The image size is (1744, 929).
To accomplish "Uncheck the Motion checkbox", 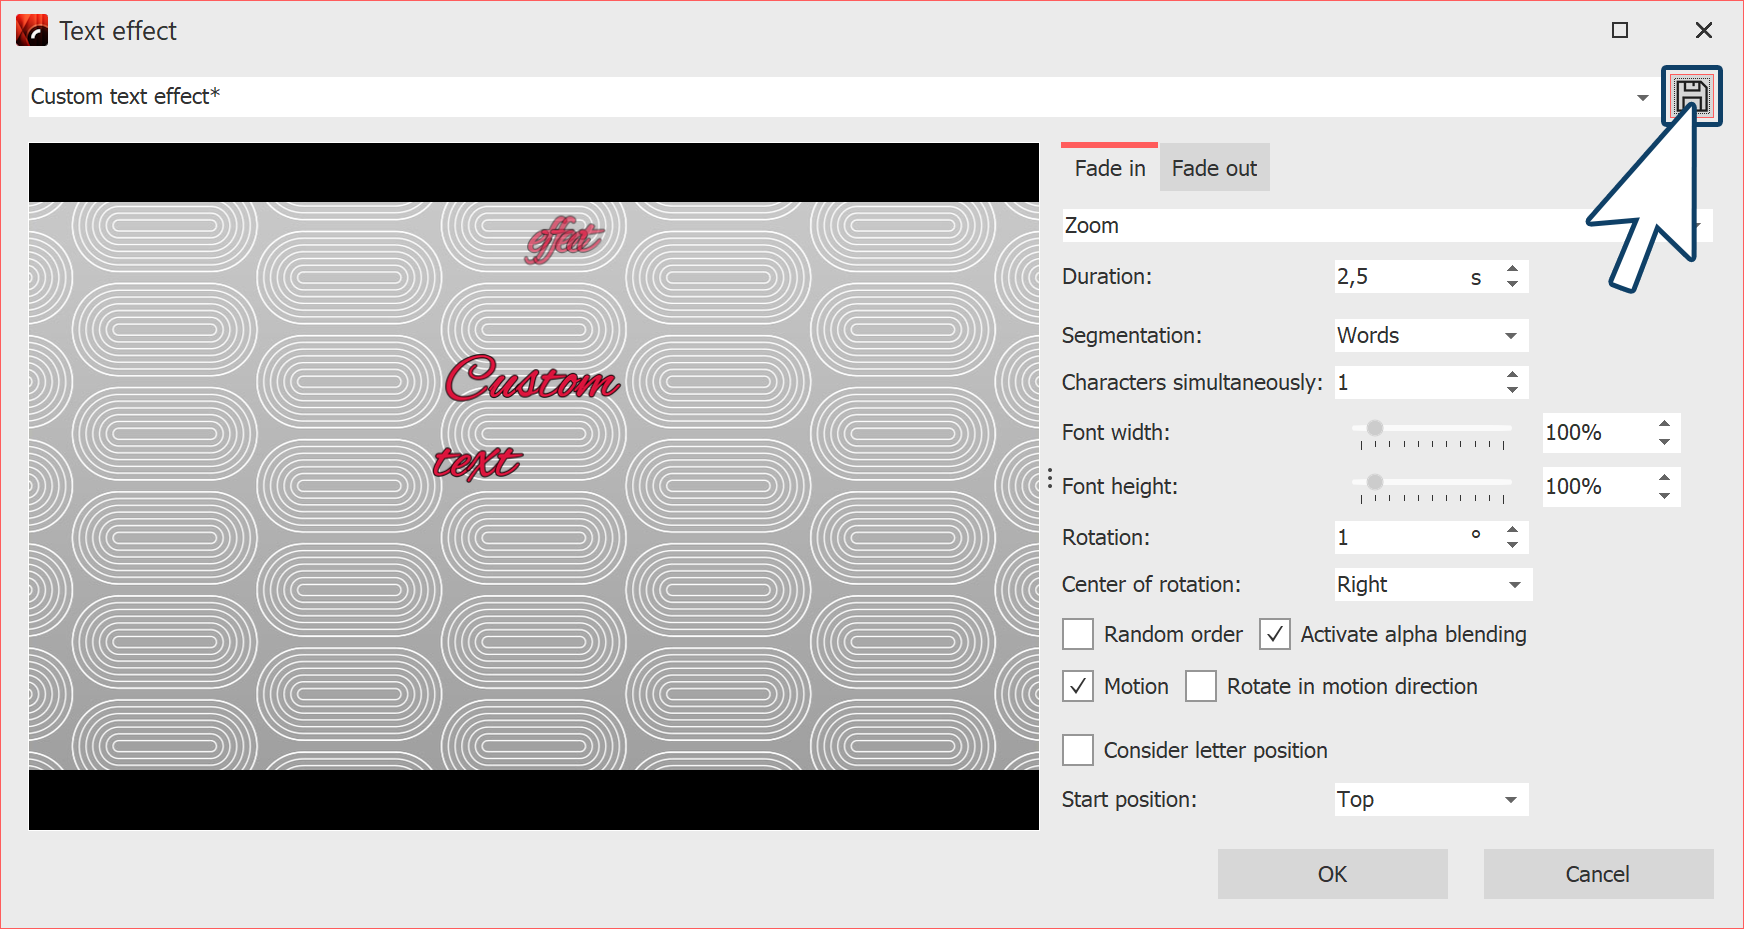I will coord(1078,686).
